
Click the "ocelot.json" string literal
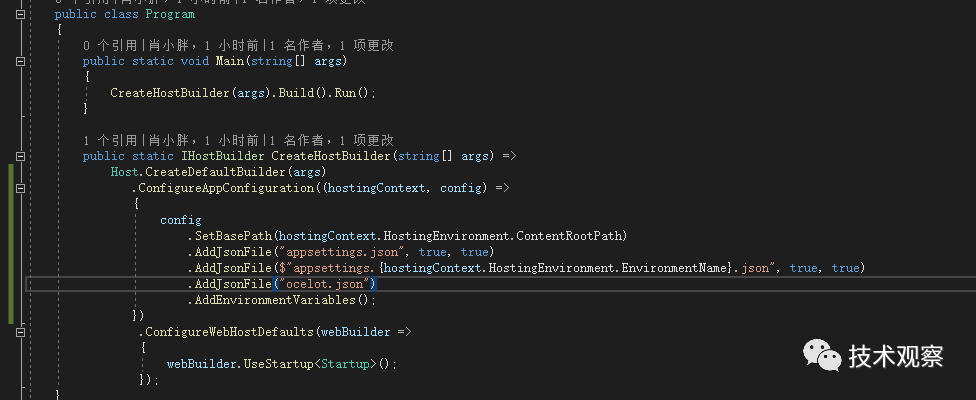[331, 284]
